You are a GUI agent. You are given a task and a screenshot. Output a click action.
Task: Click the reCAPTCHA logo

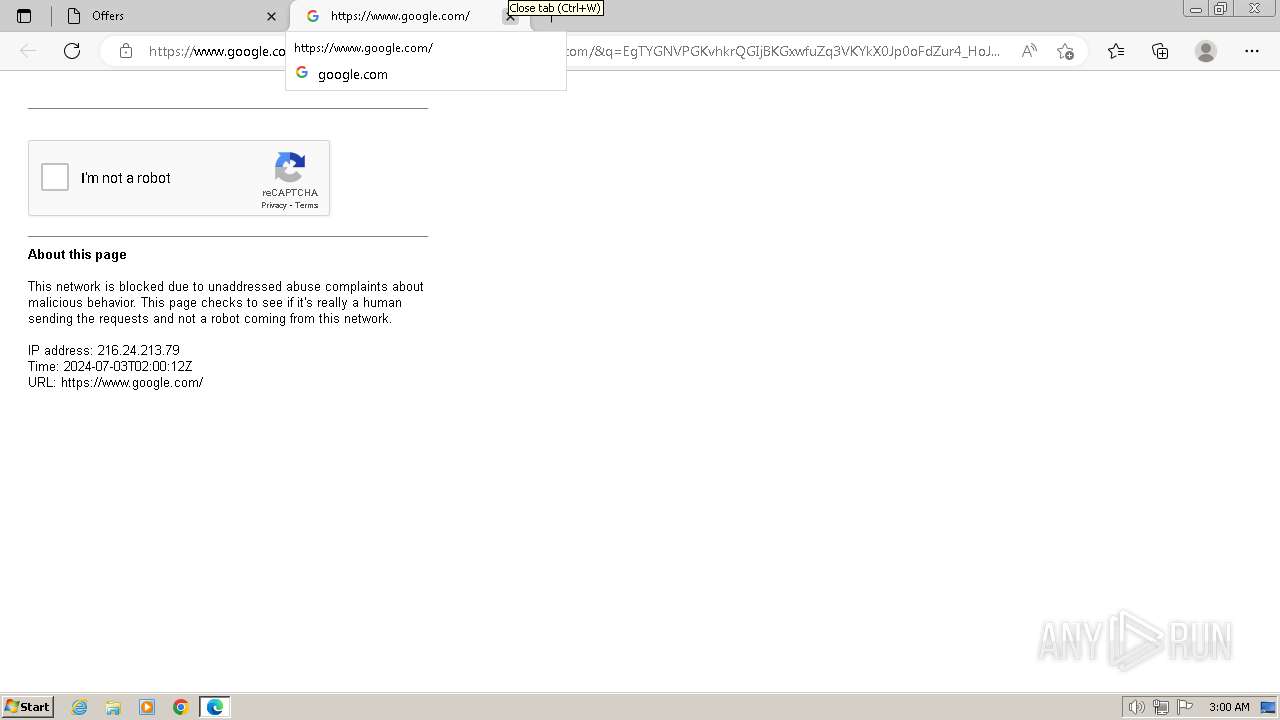pyautogui.click(x=290, y=167)
